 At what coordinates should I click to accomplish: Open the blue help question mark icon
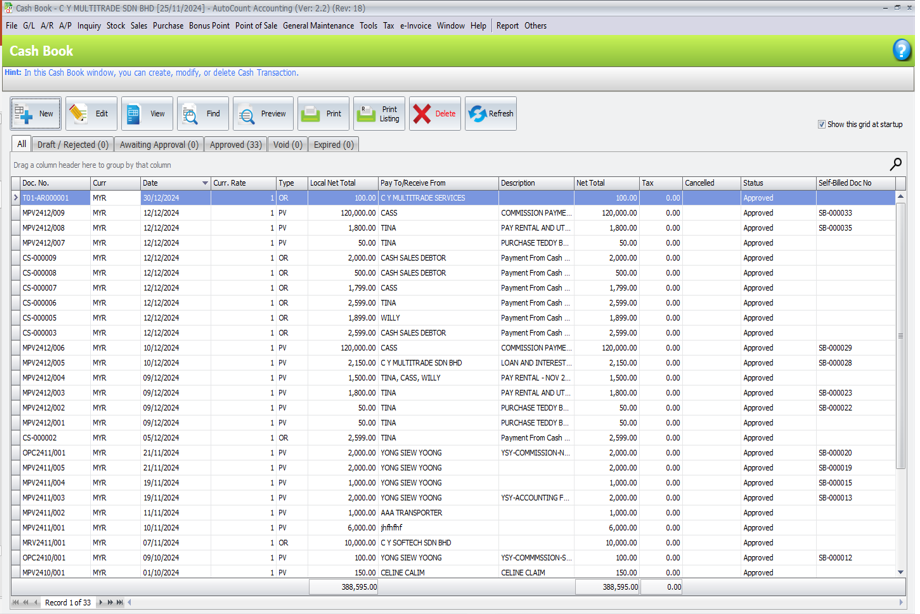(901, 51)
